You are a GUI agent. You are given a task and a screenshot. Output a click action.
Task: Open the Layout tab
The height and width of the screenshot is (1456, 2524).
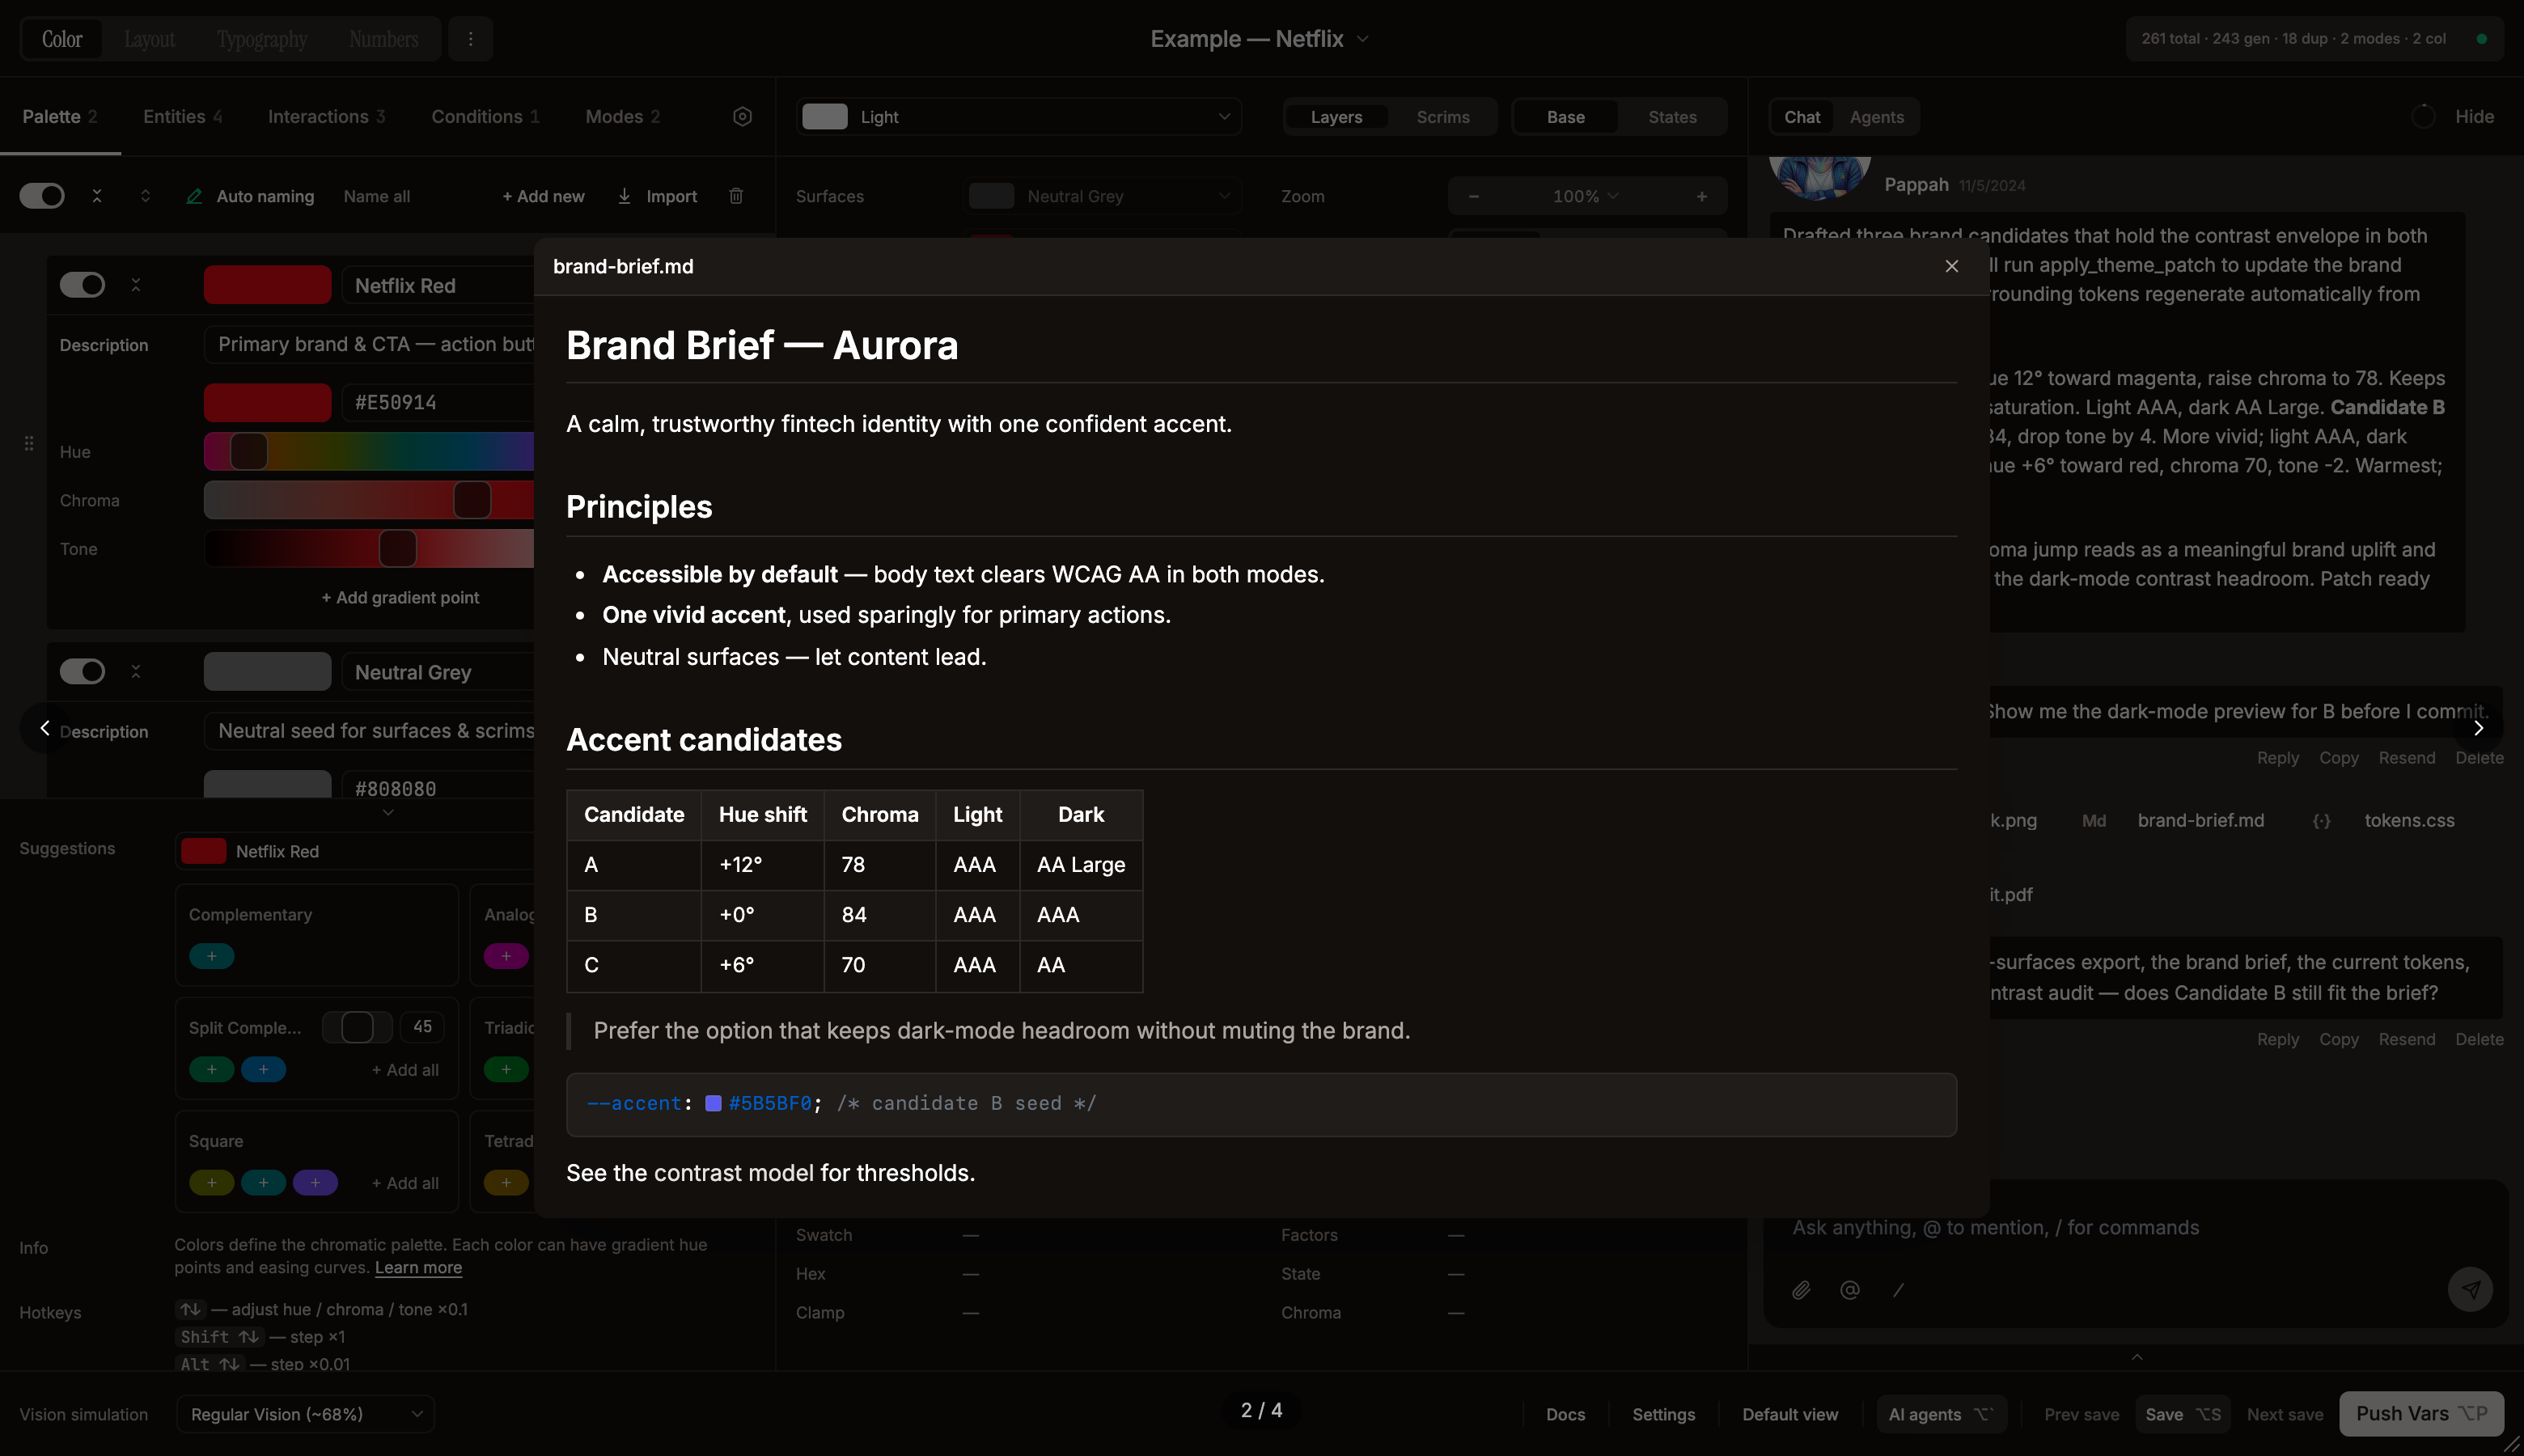click(149, 39)
